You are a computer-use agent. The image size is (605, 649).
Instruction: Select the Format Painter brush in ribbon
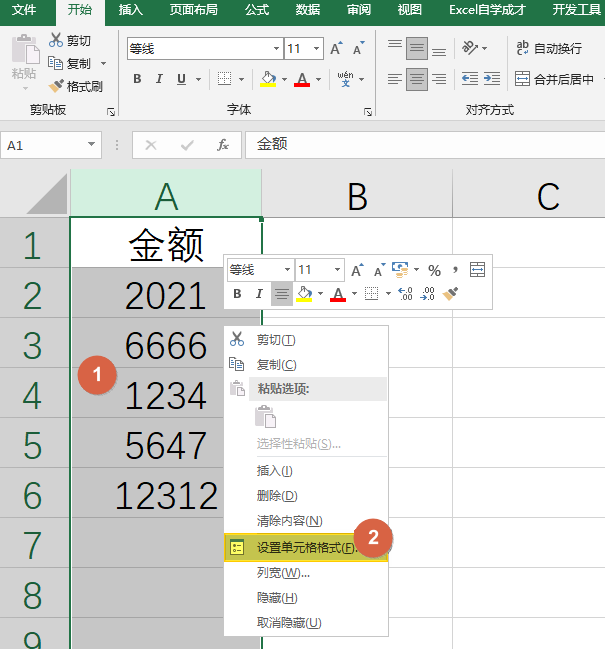[56, 86]
